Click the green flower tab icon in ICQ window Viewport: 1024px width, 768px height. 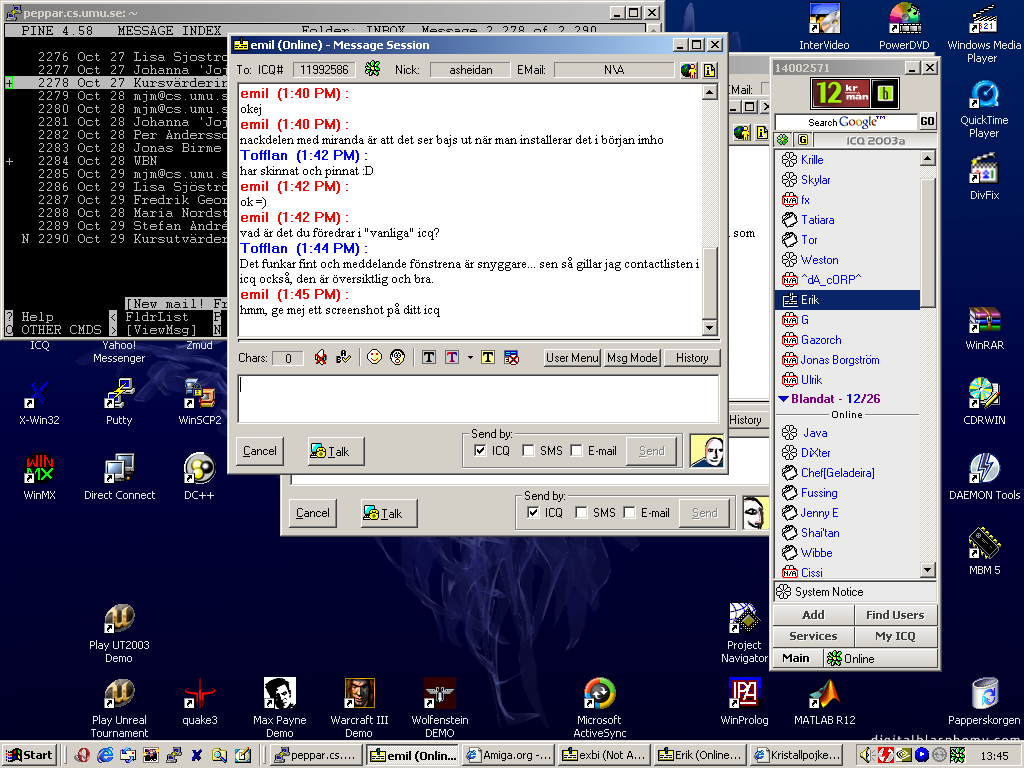pyautogui.click(x=783, y=140)
